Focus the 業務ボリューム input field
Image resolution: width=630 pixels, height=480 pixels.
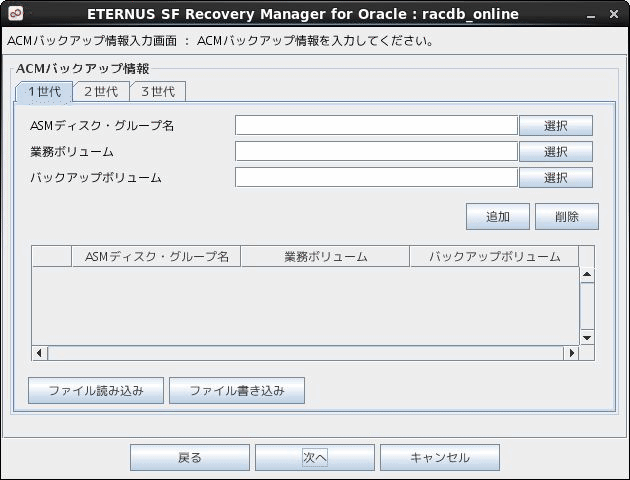click(x=376, y=151)
